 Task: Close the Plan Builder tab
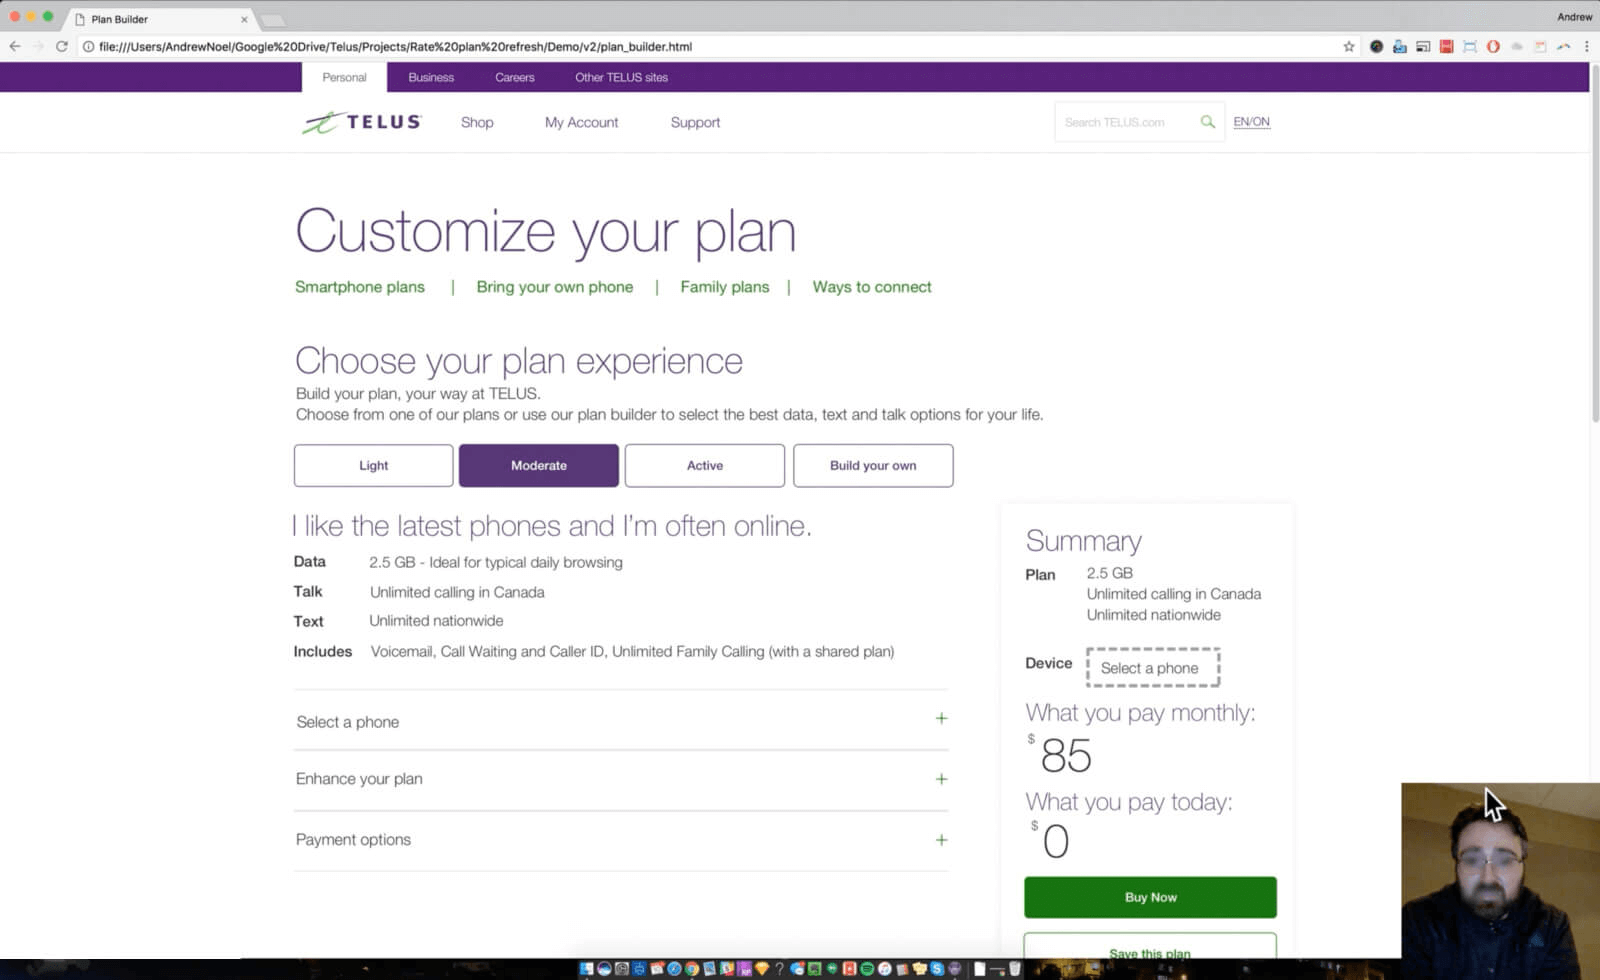(244, 19)
